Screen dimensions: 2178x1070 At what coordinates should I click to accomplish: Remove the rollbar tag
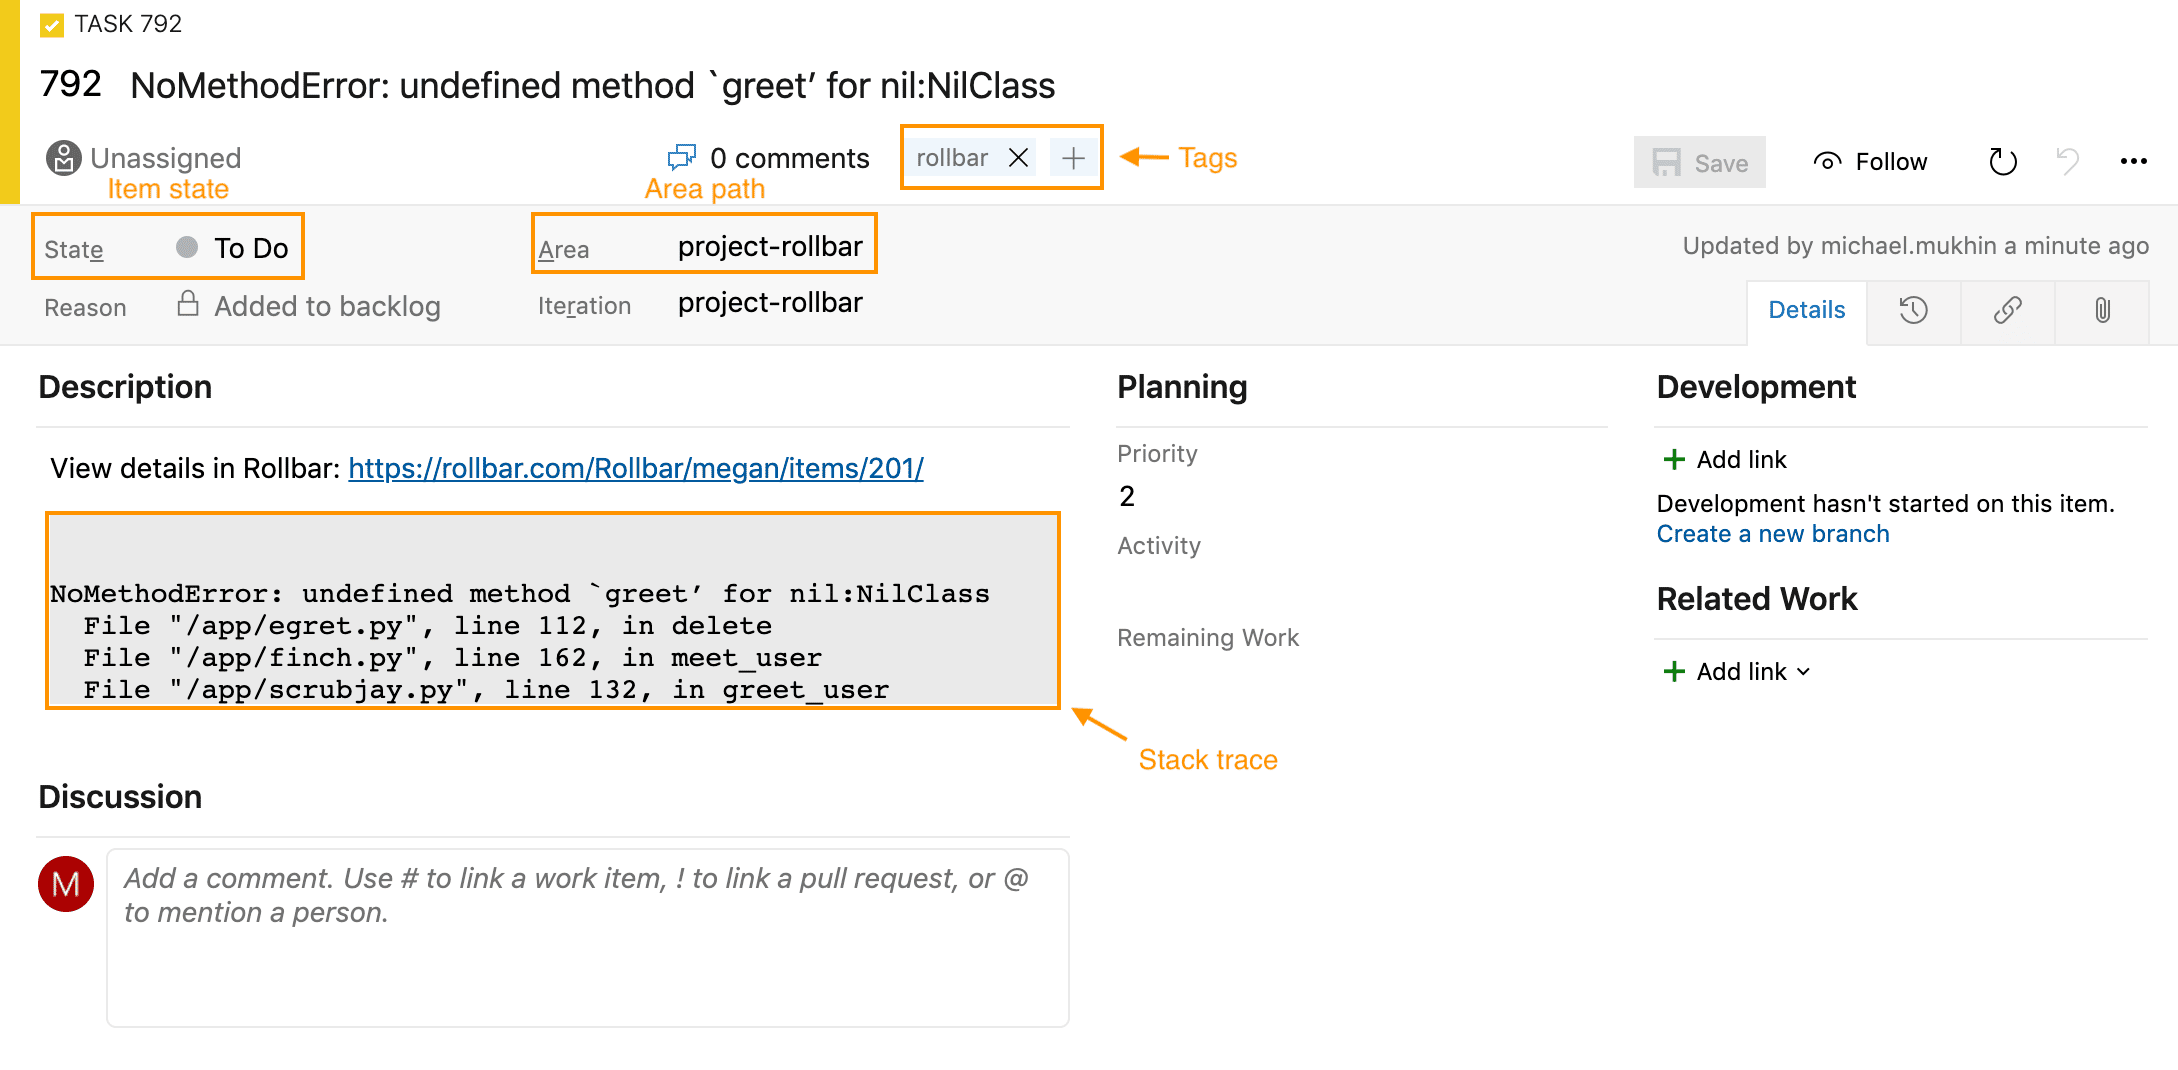tap(1018, 158)
